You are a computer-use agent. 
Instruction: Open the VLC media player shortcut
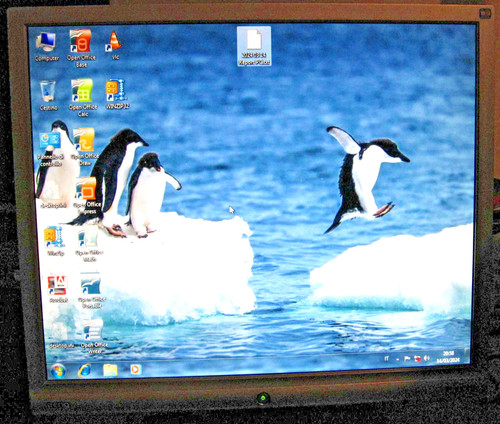114,45
